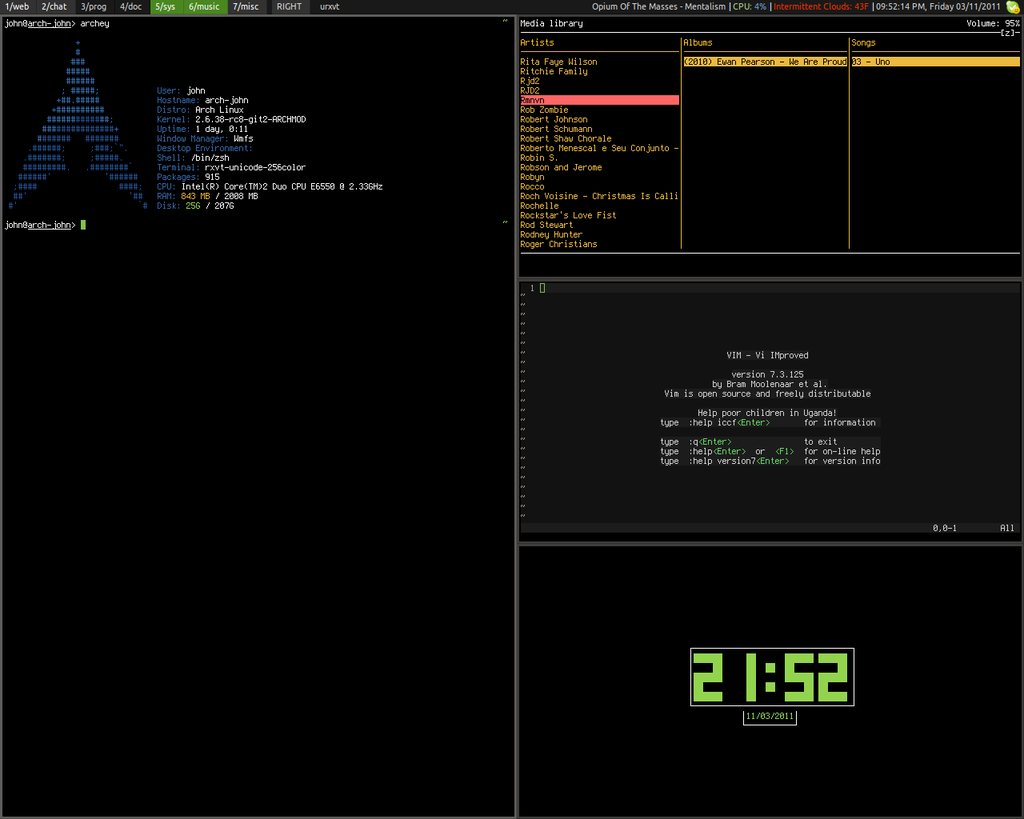
Task: Click the now-playing Opium Of The Masses text
Action: [658, 7]
